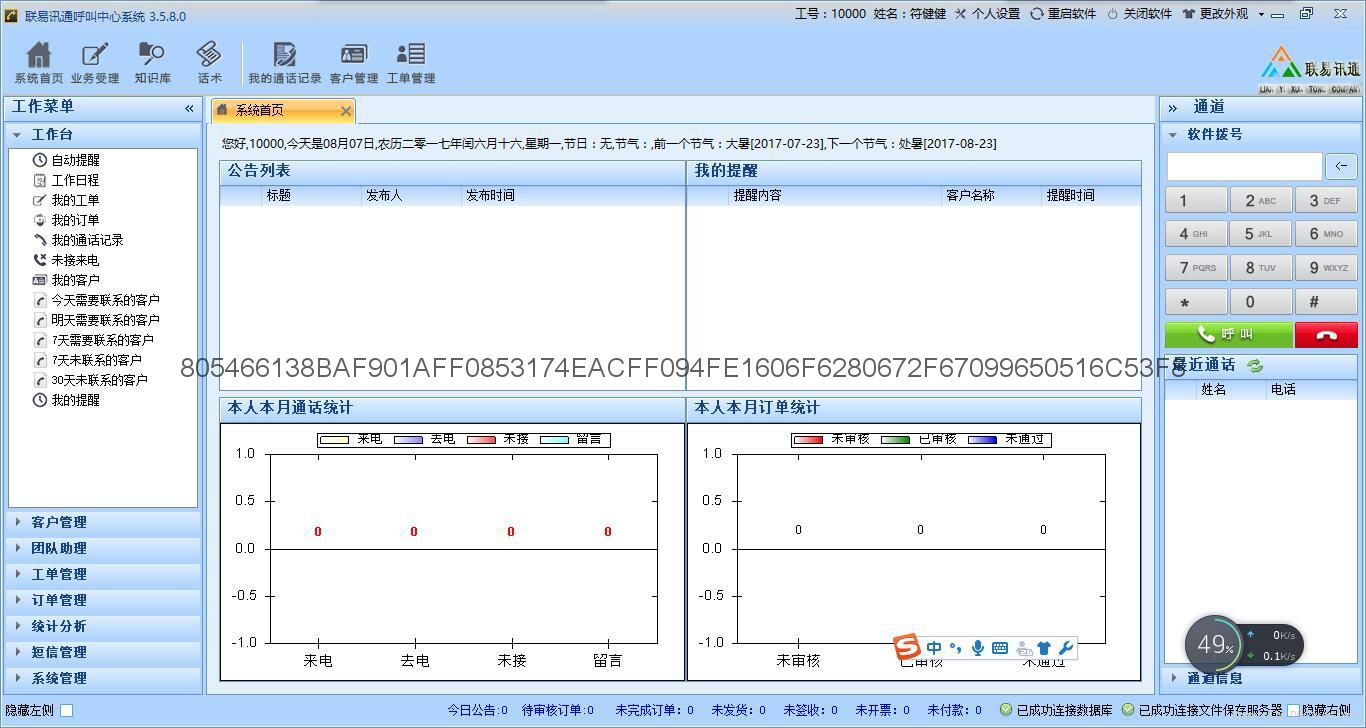Screen dimensions: 1366x728
Task: Click the red hang-up button
Action: (1326, 334)
